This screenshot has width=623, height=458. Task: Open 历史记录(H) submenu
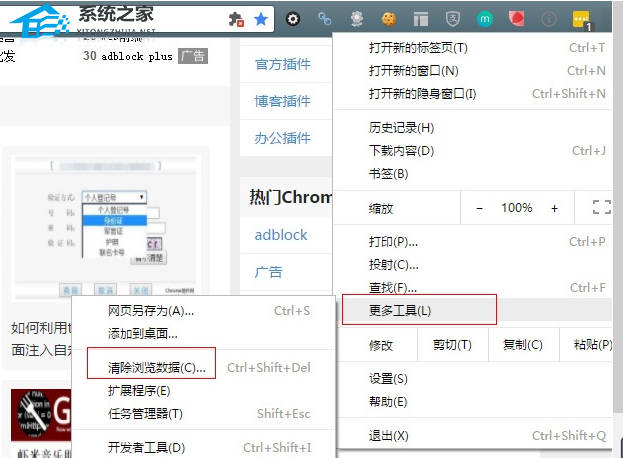coord(472,128)
